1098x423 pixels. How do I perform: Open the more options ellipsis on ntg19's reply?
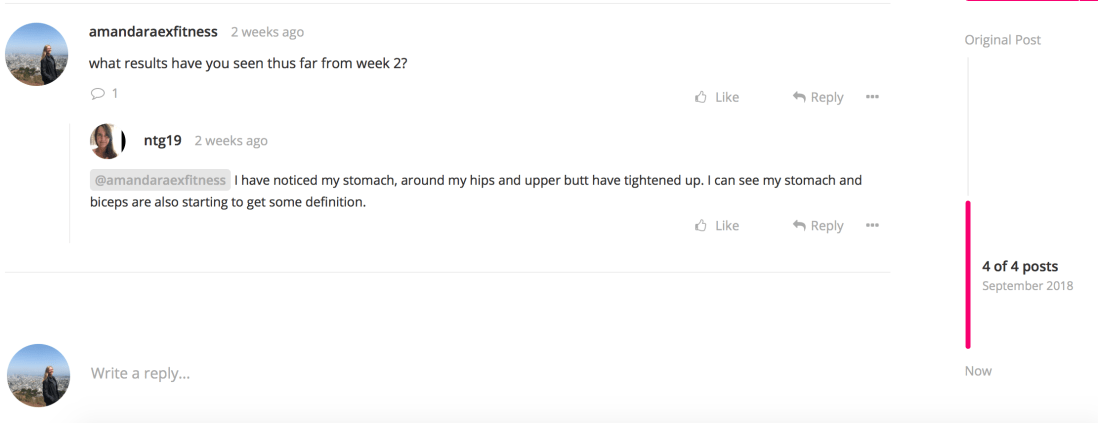tap(872, 226)
